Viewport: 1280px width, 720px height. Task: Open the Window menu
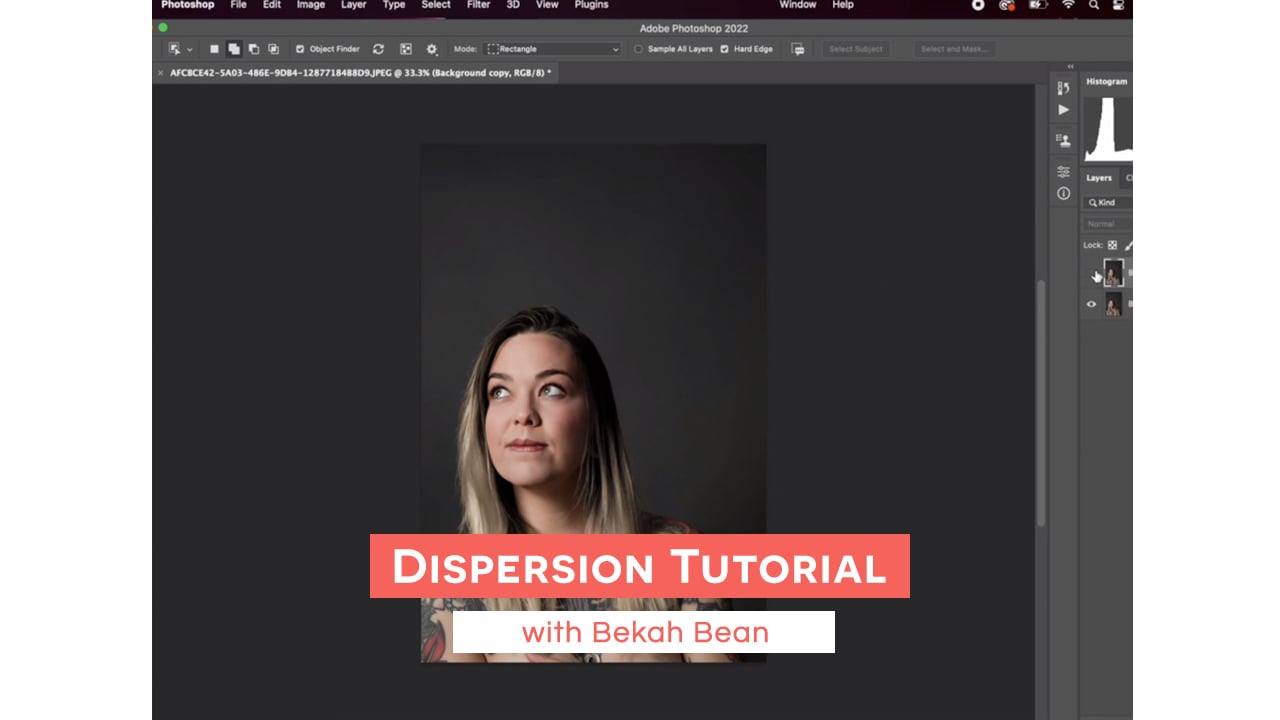(798, 5)
